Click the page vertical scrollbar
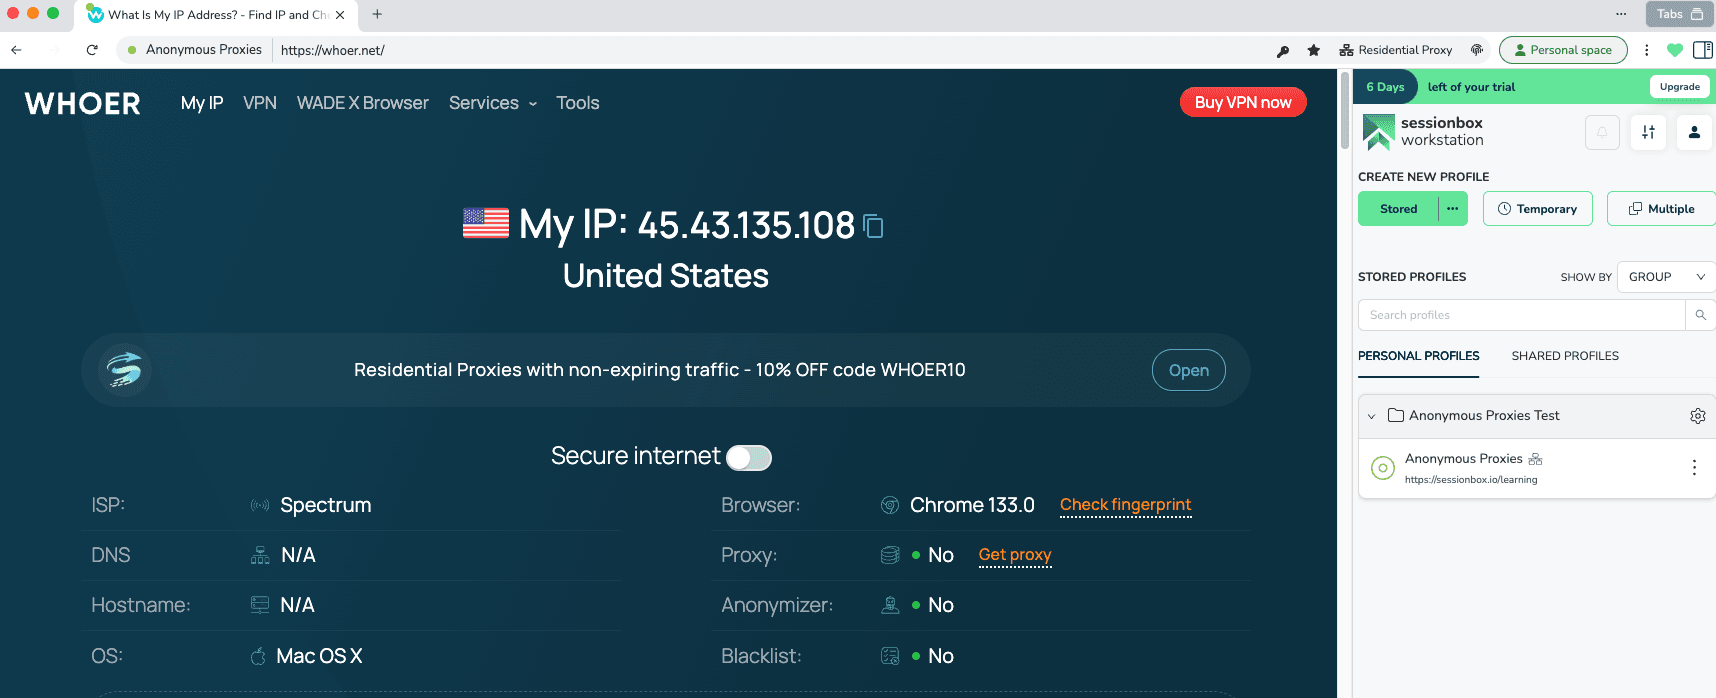 1345,112
